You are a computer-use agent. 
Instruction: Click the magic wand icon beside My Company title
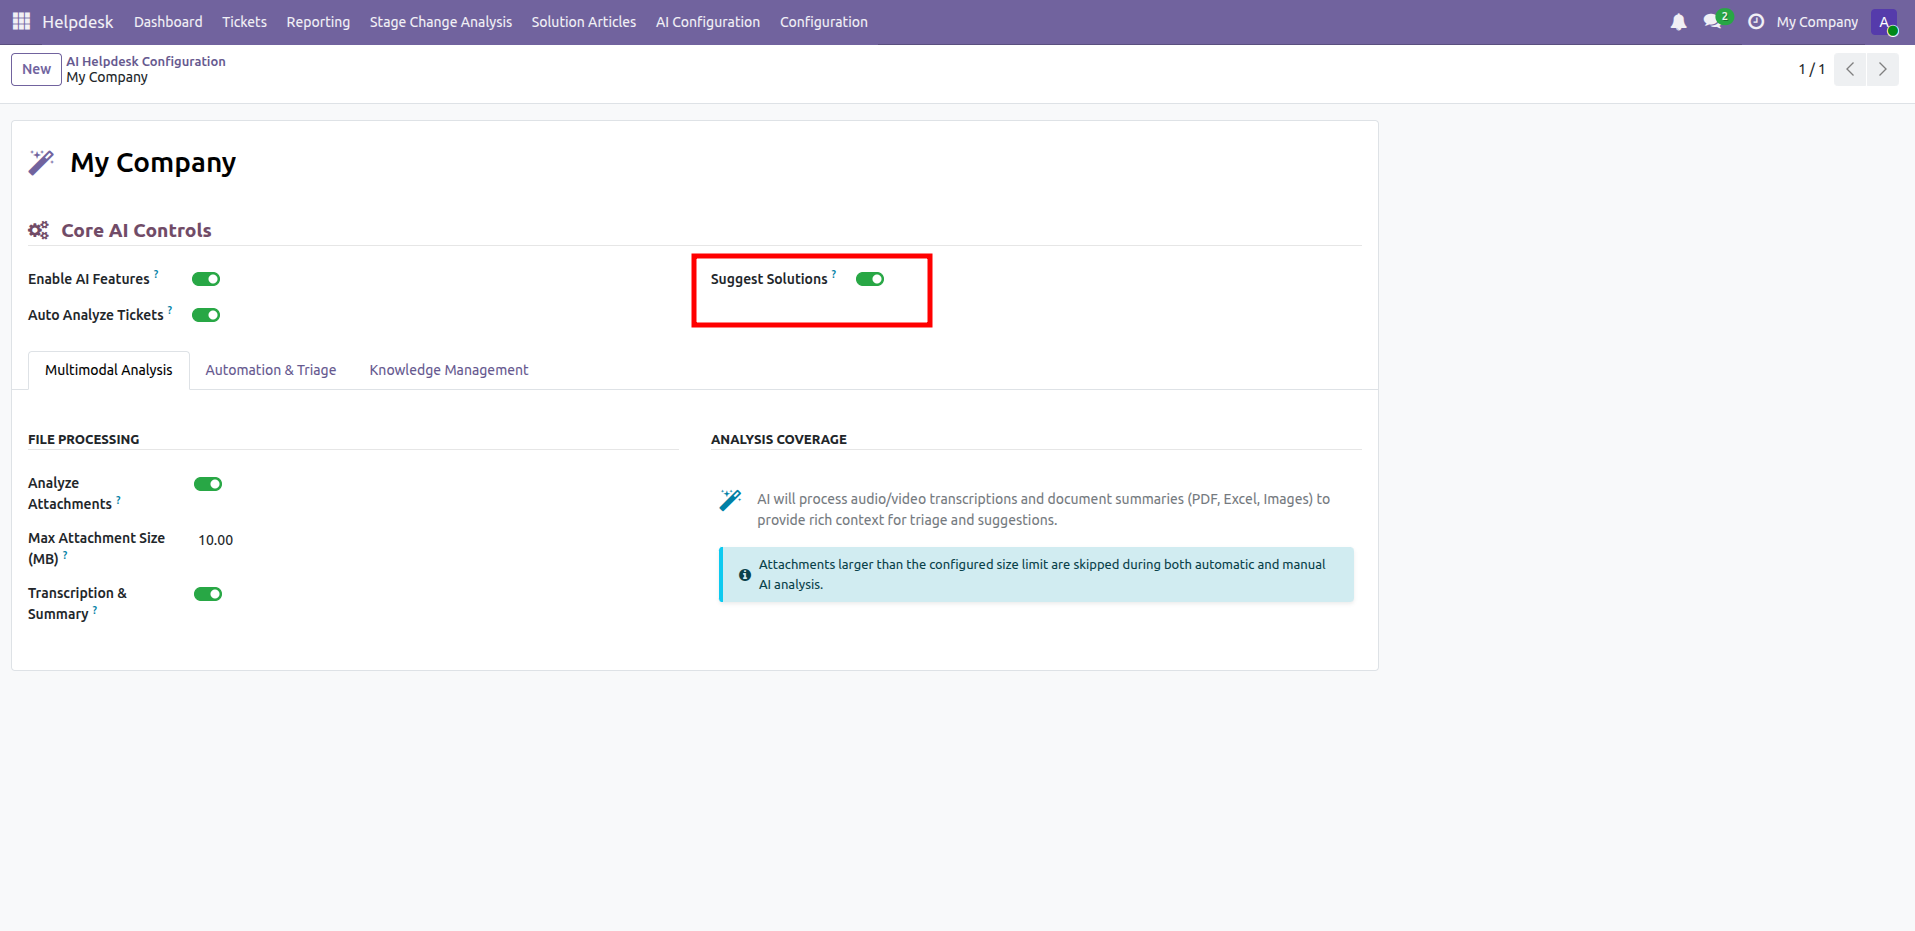[x=41, y=162]
